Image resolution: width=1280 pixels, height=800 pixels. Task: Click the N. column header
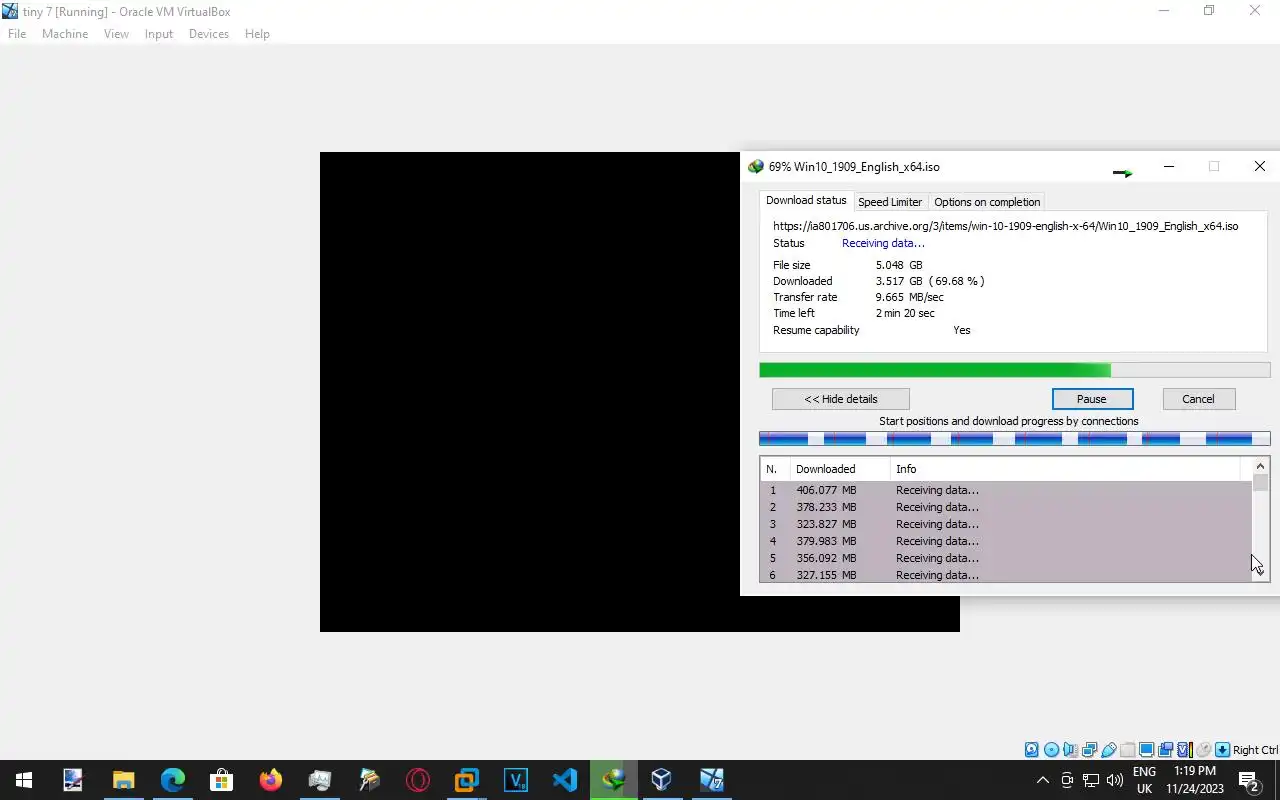(775, 469)
